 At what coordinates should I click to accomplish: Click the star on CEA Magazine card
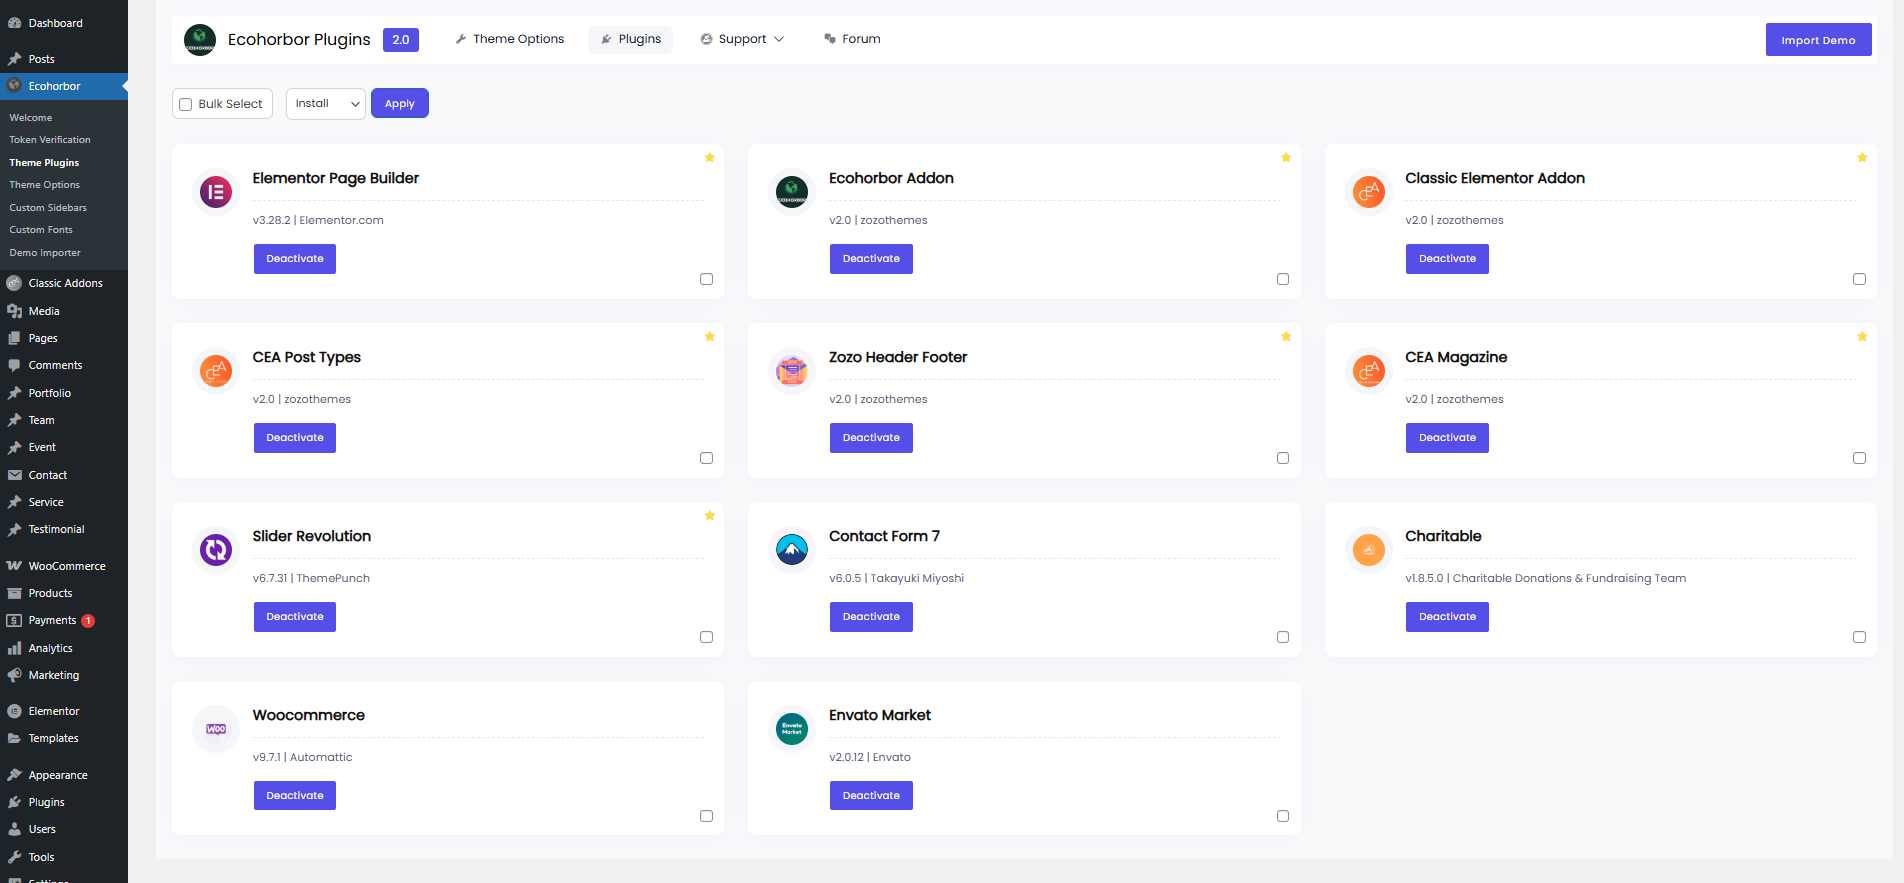tap(1862, 336)
